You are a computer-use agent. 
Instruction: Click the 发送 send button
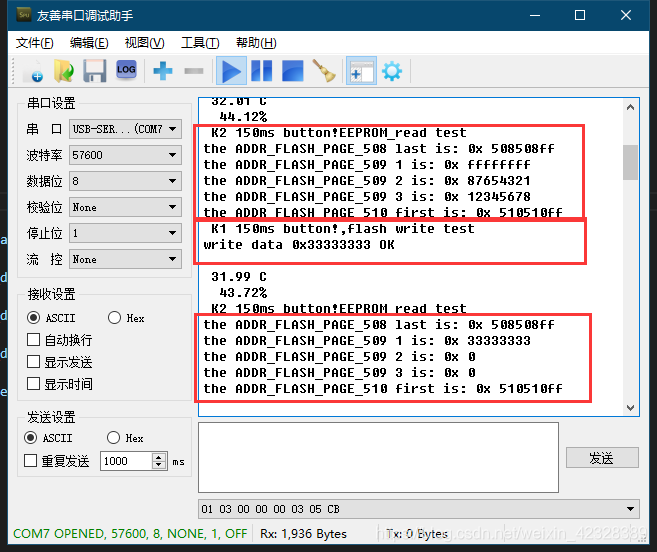point(602,458)
